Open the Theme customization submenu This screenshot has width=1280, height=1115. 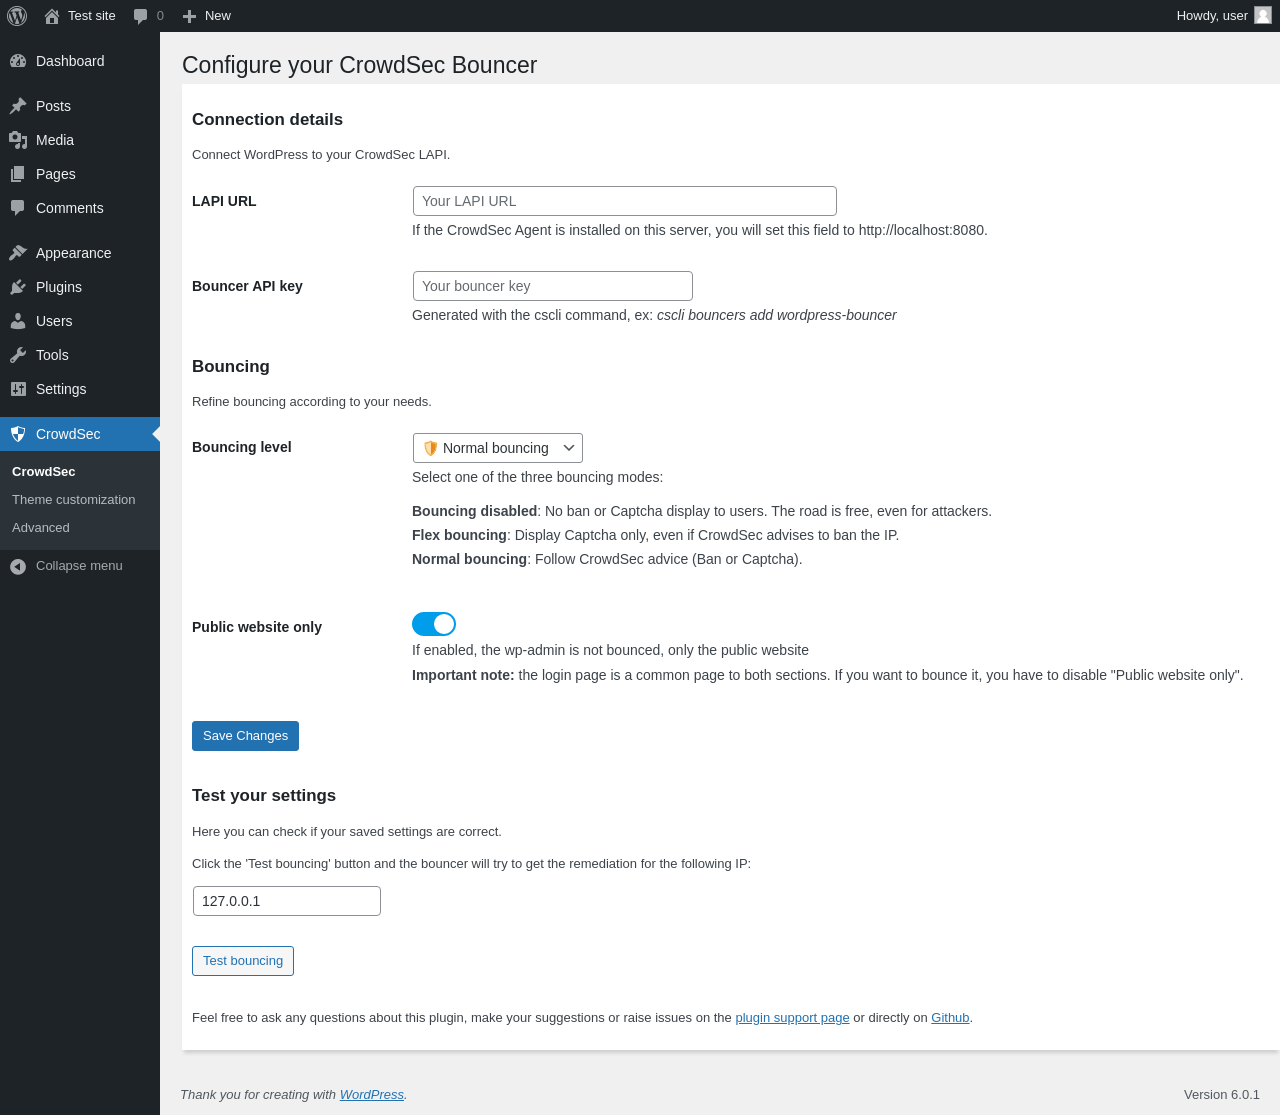(74, 500)
